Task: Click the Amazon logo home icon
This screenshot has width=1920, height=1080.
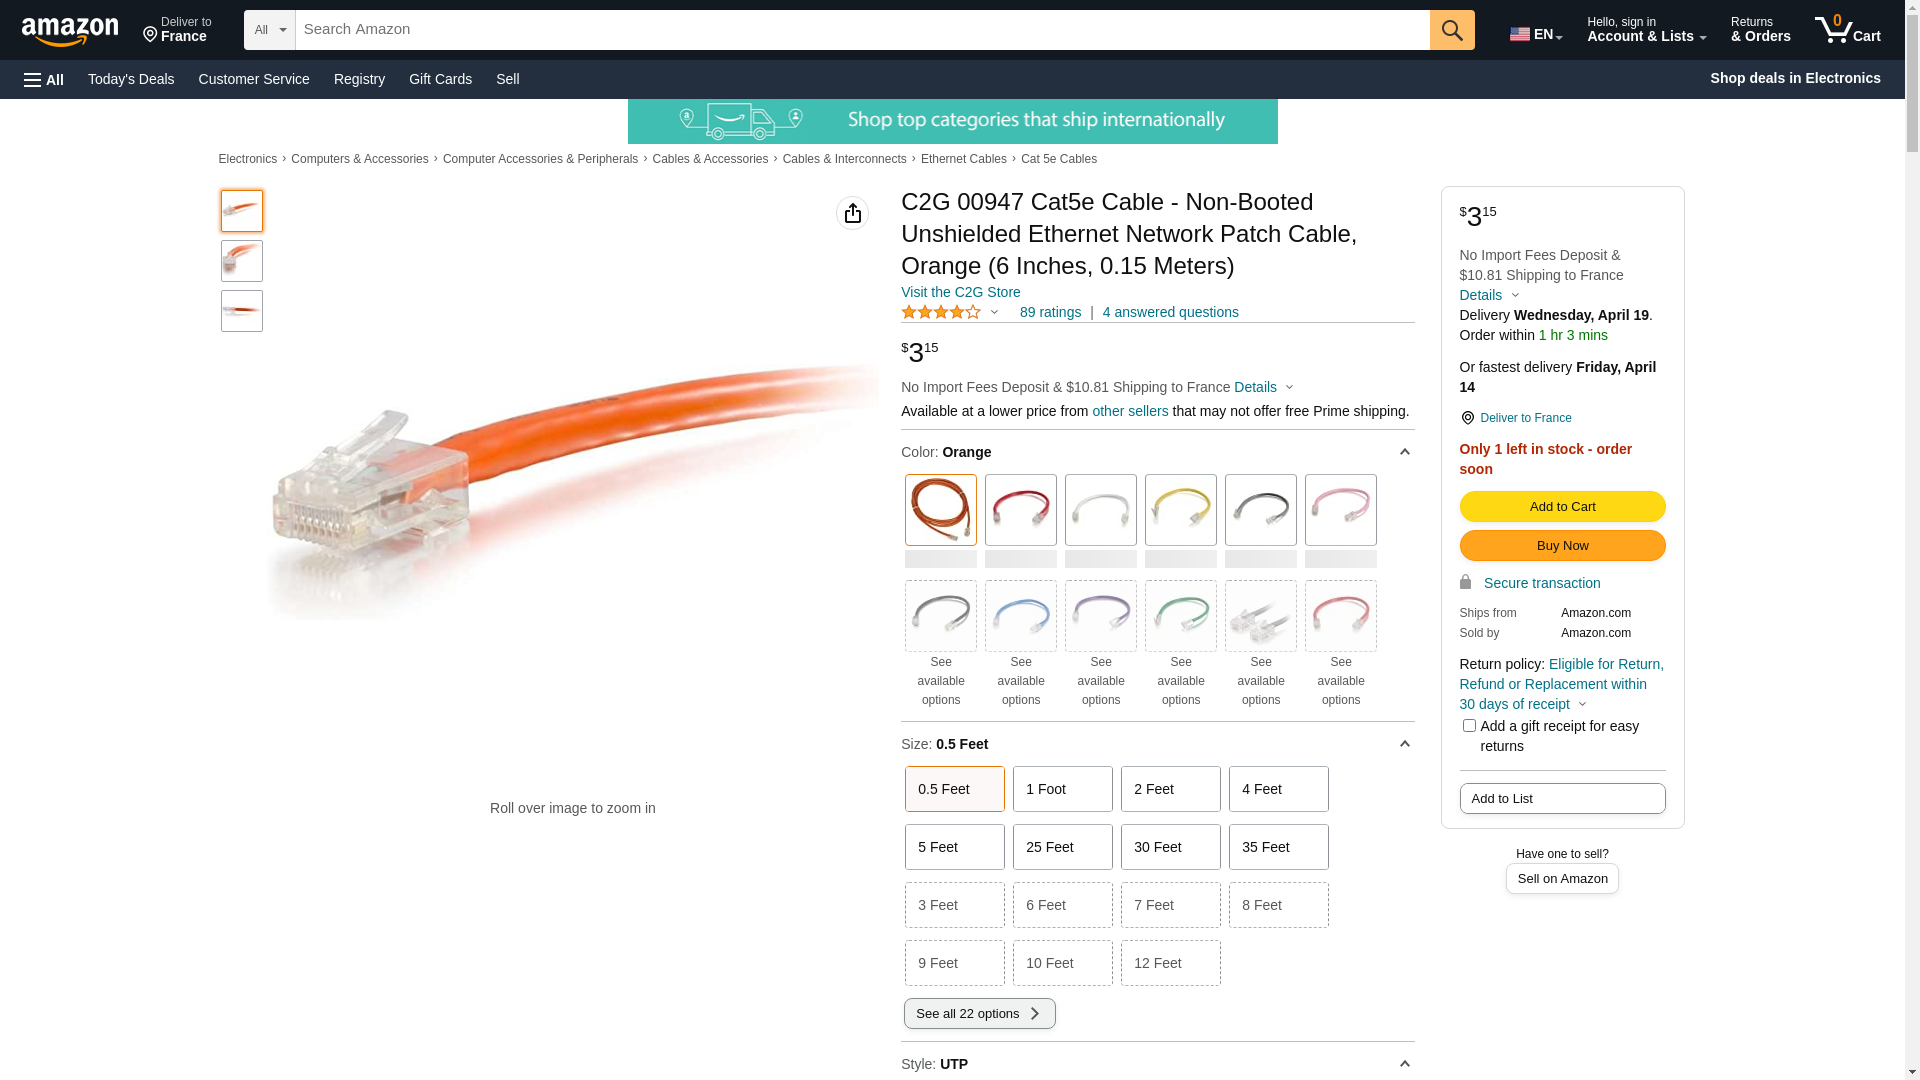Action: [x=70, y=31]
